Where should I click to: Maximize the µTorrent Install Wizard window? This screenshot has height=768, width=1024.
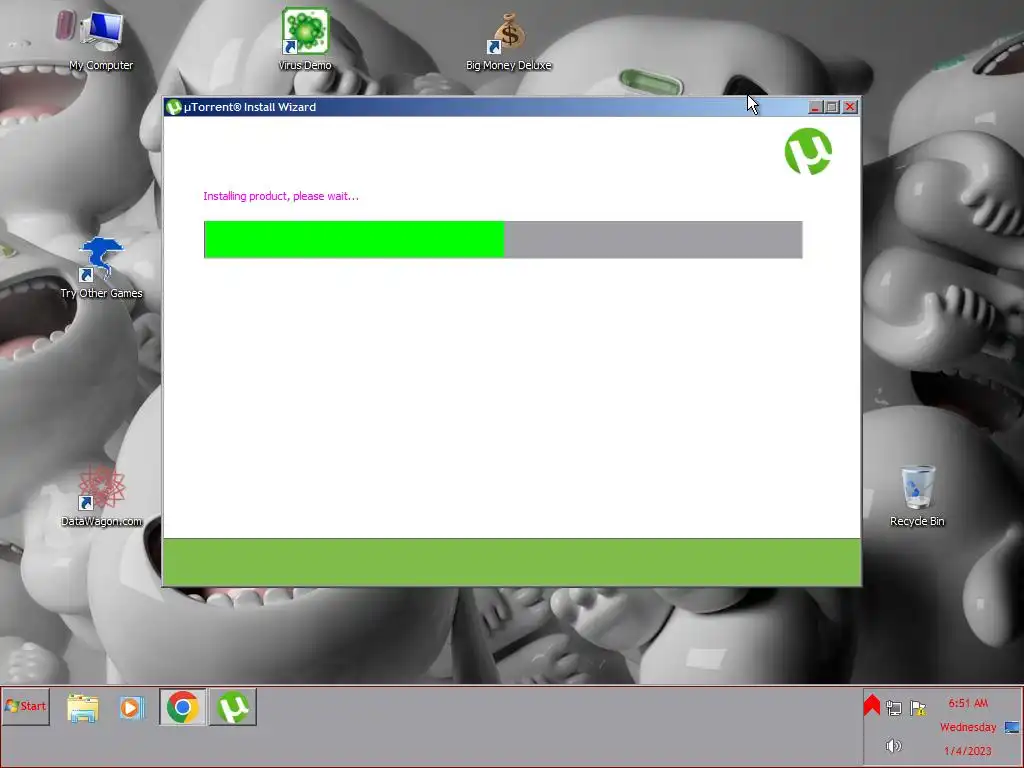(x=832, y=107)
